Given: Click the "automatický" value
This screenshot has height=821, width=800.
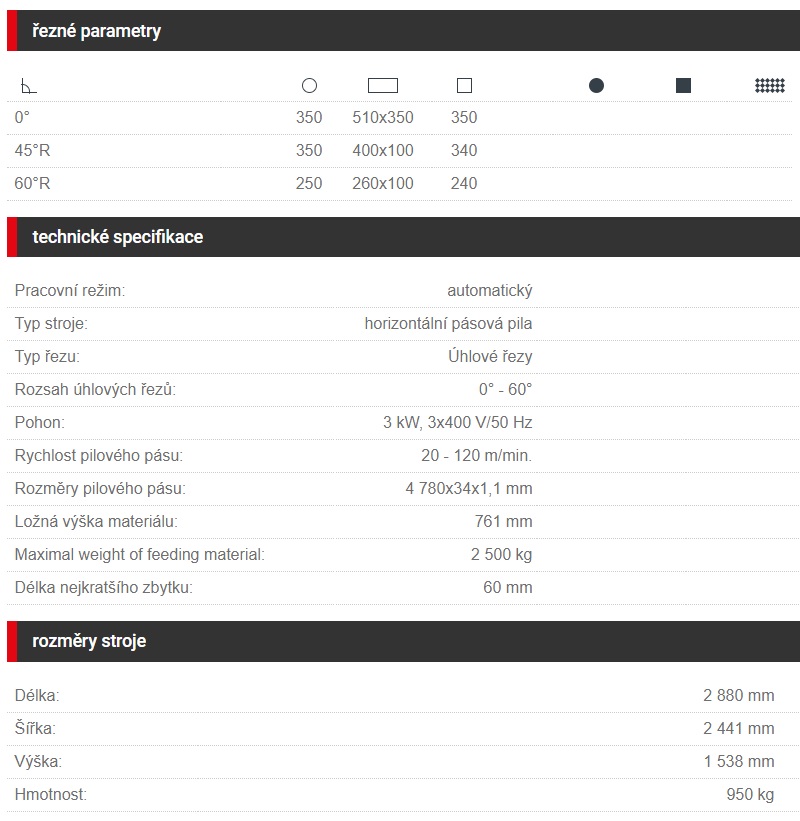Looking at the screenshot, I should [x=490, y=291].
